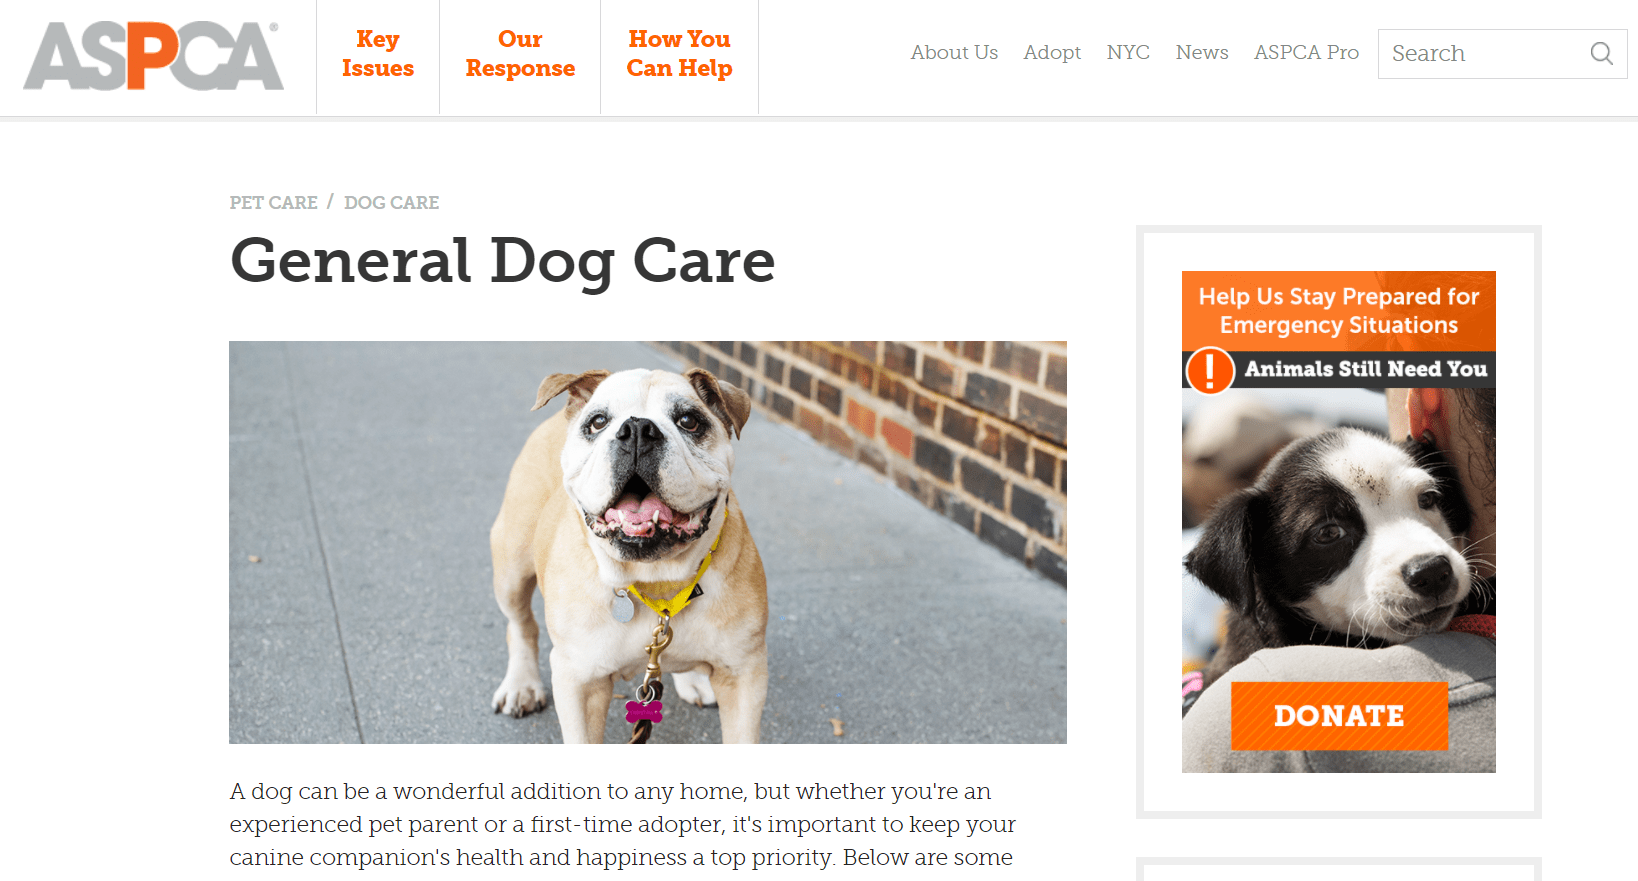Open the NYC link
Screen dimensions: 1638x881
pyautogui.click(x=1128, y=52)
